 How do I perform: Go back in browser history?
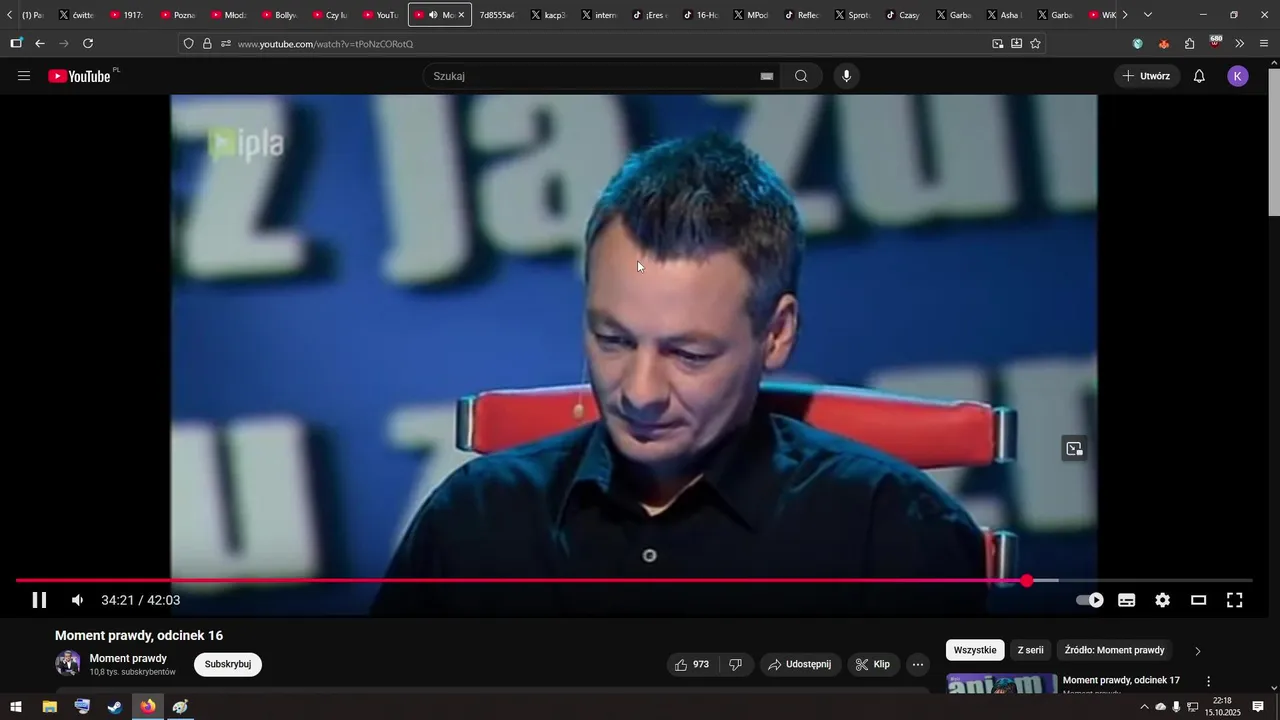[x=40, y=44]
